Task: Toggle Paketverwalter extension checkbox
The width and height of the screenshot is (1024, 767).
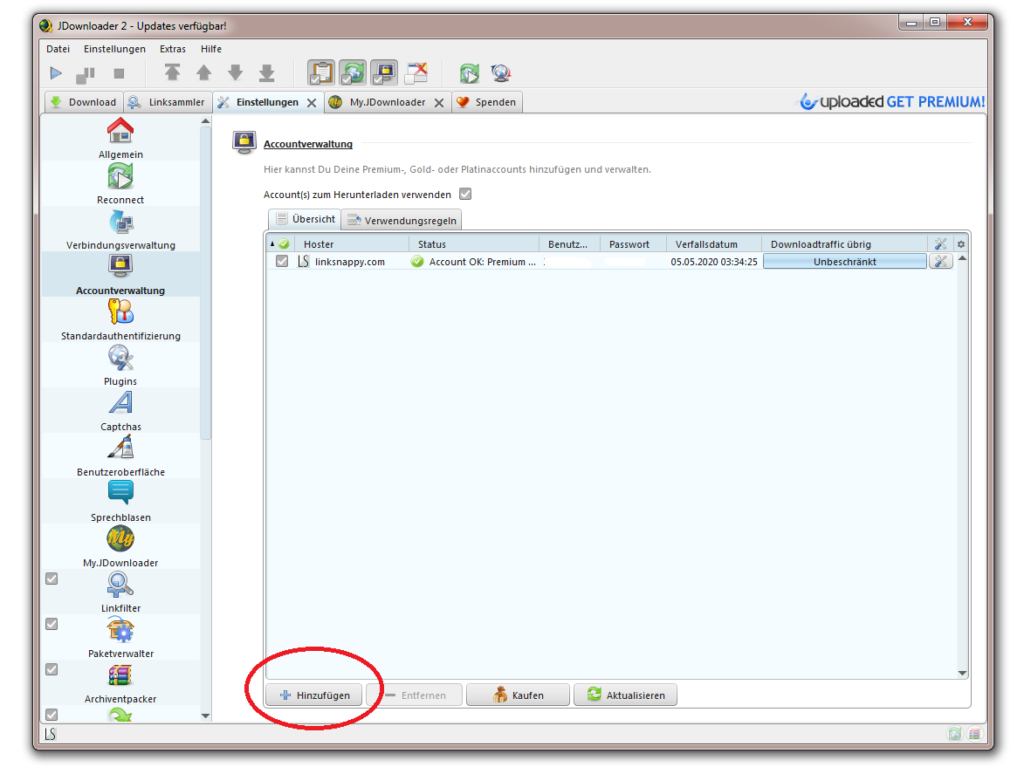Action: [x=52, y=624]
